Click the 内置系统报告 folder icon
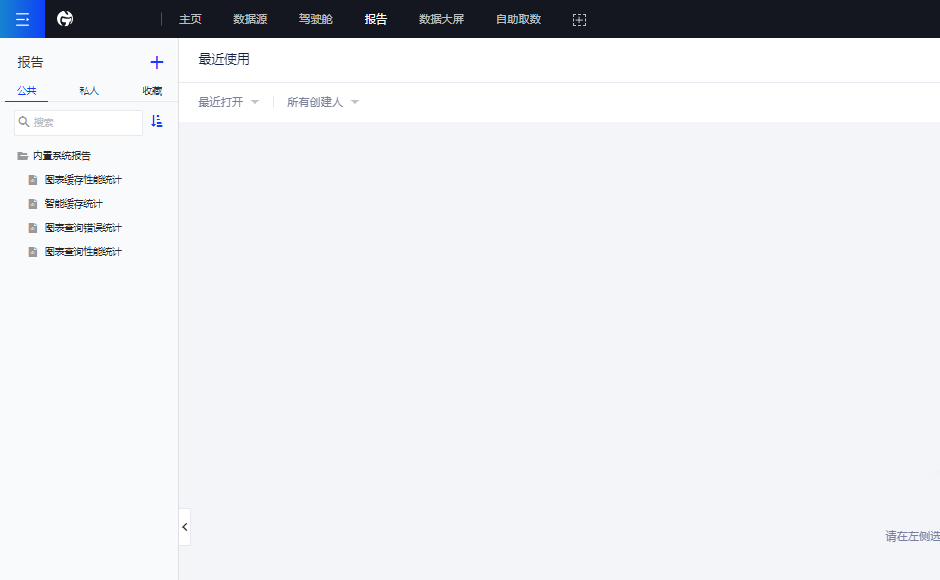Image resolution: width=940 pixels, height=580 pixels. tap(23, 156)
